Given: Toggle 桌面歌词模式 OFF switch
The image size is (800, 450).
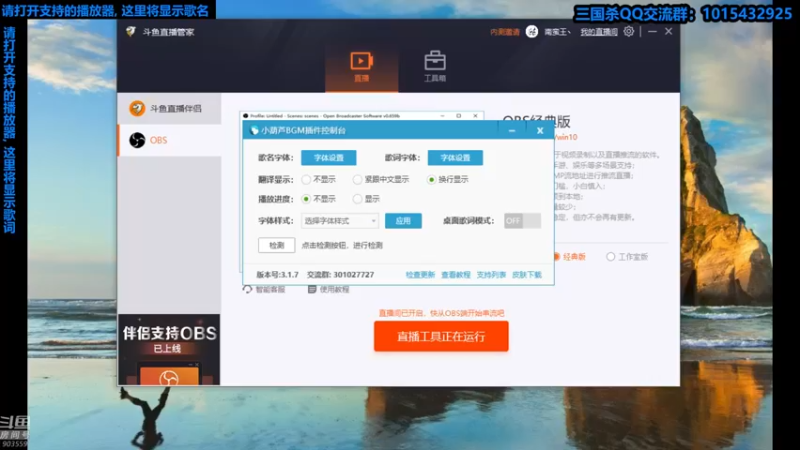Looking at the screenshot, I should pos(522,220).
